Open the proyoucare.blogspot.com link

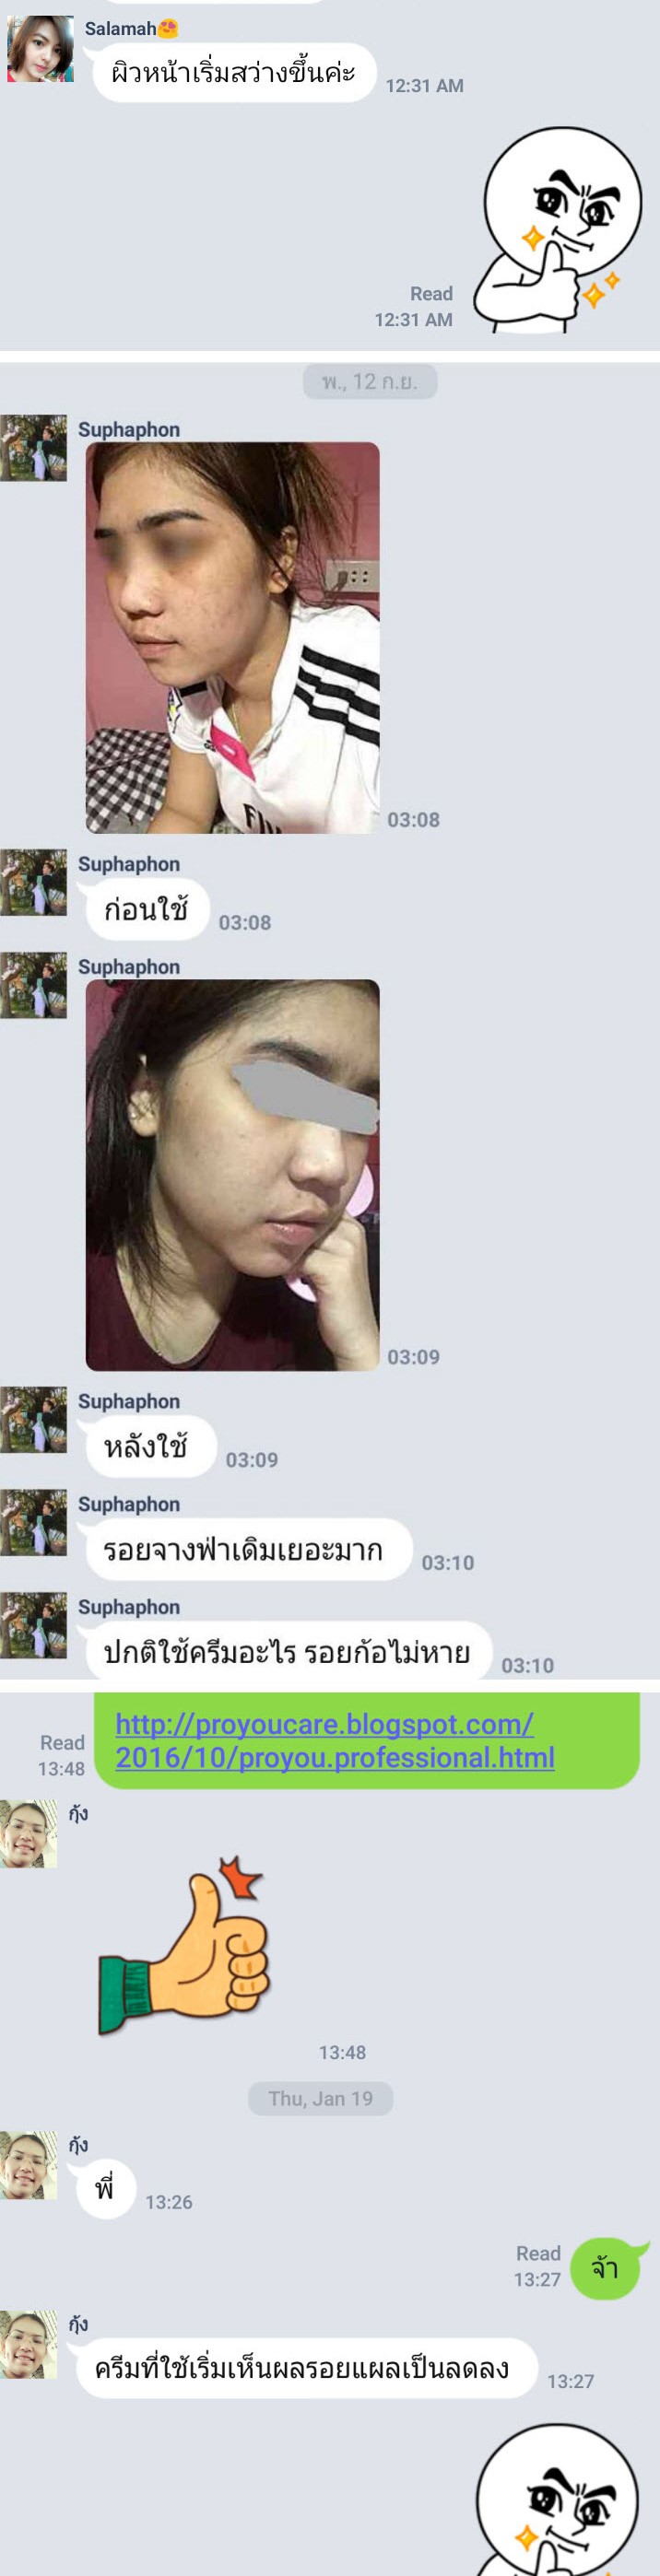[334, 1740]
